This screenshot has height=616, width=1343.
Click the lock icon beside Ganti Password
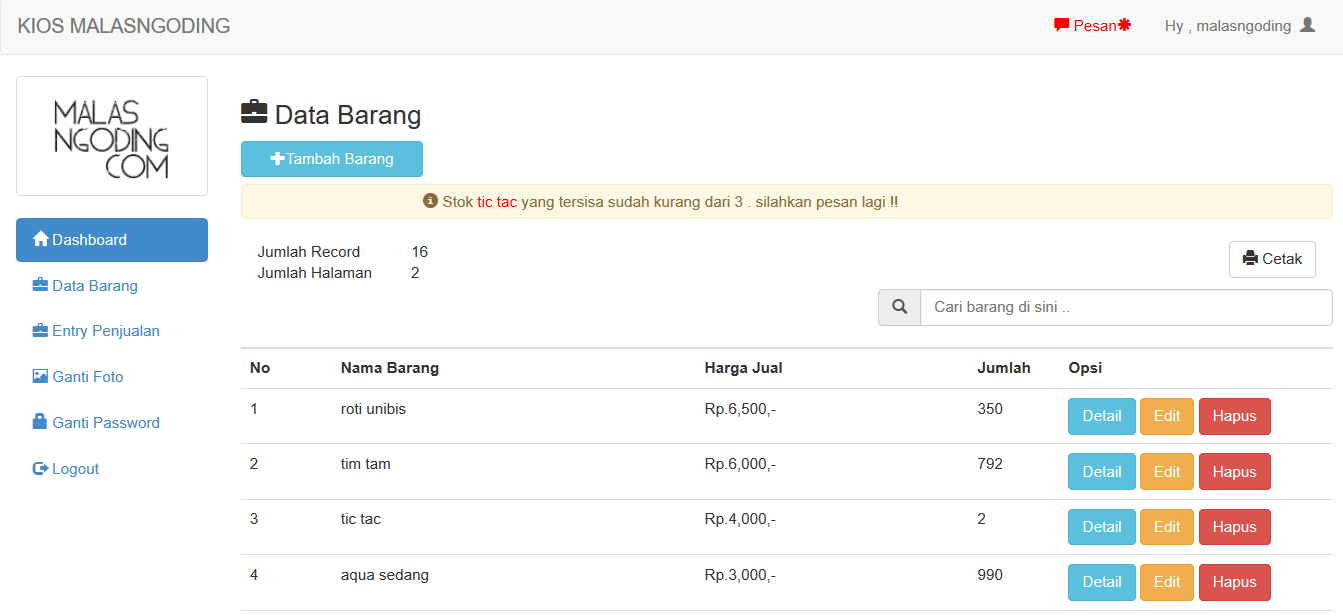[x=41, y=423]
